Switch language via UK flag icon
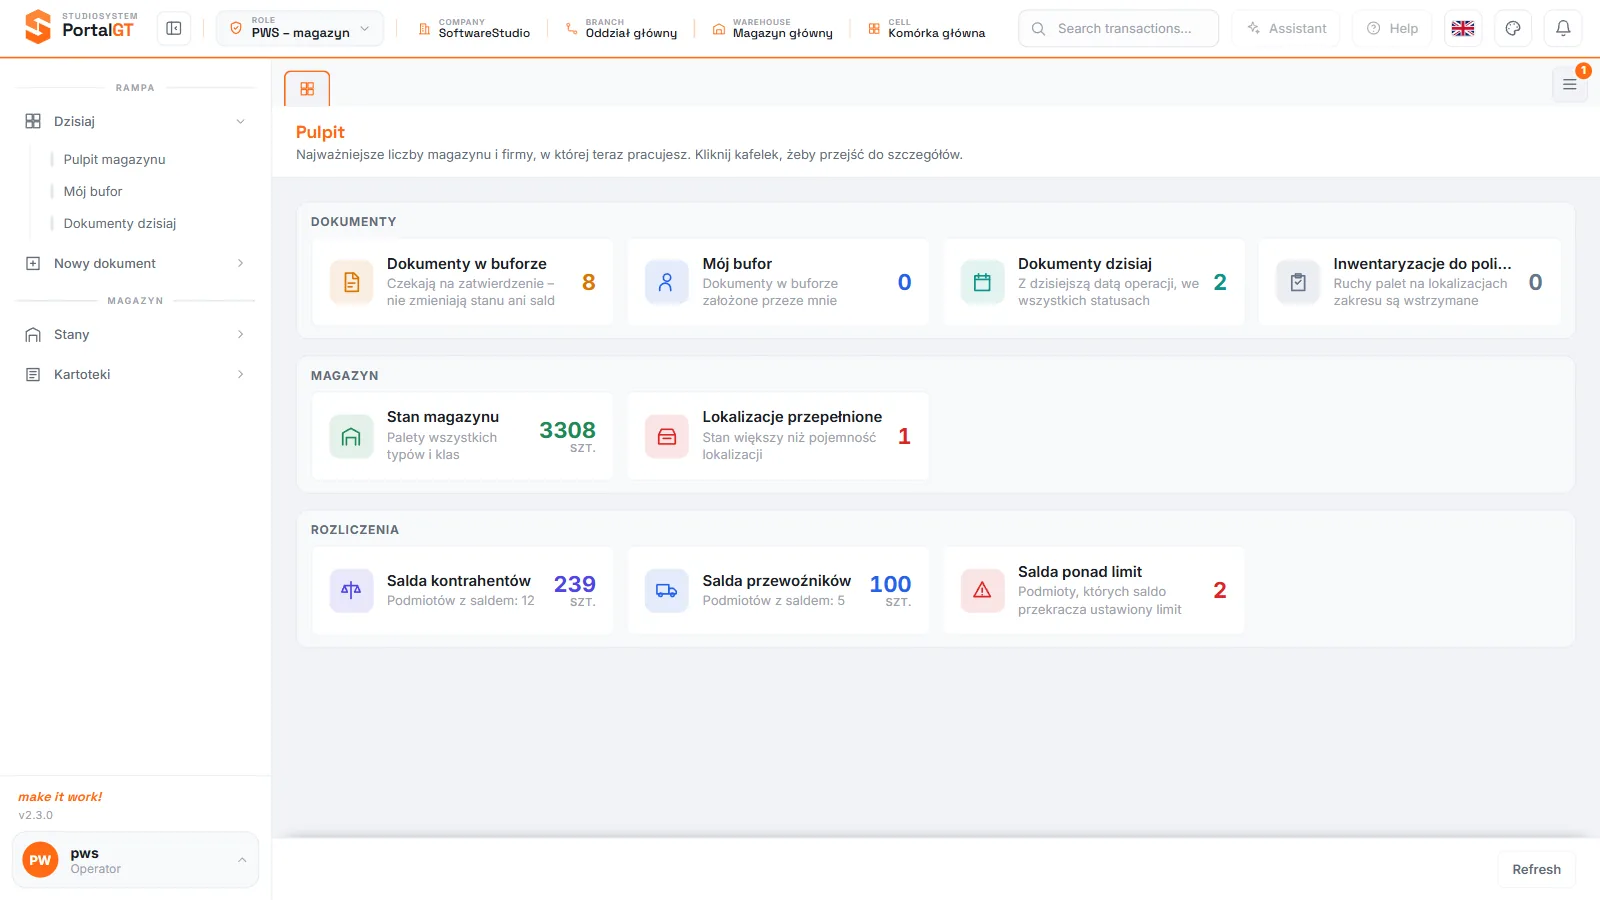The image size is (1600, 900). (x=1463, y=28)
